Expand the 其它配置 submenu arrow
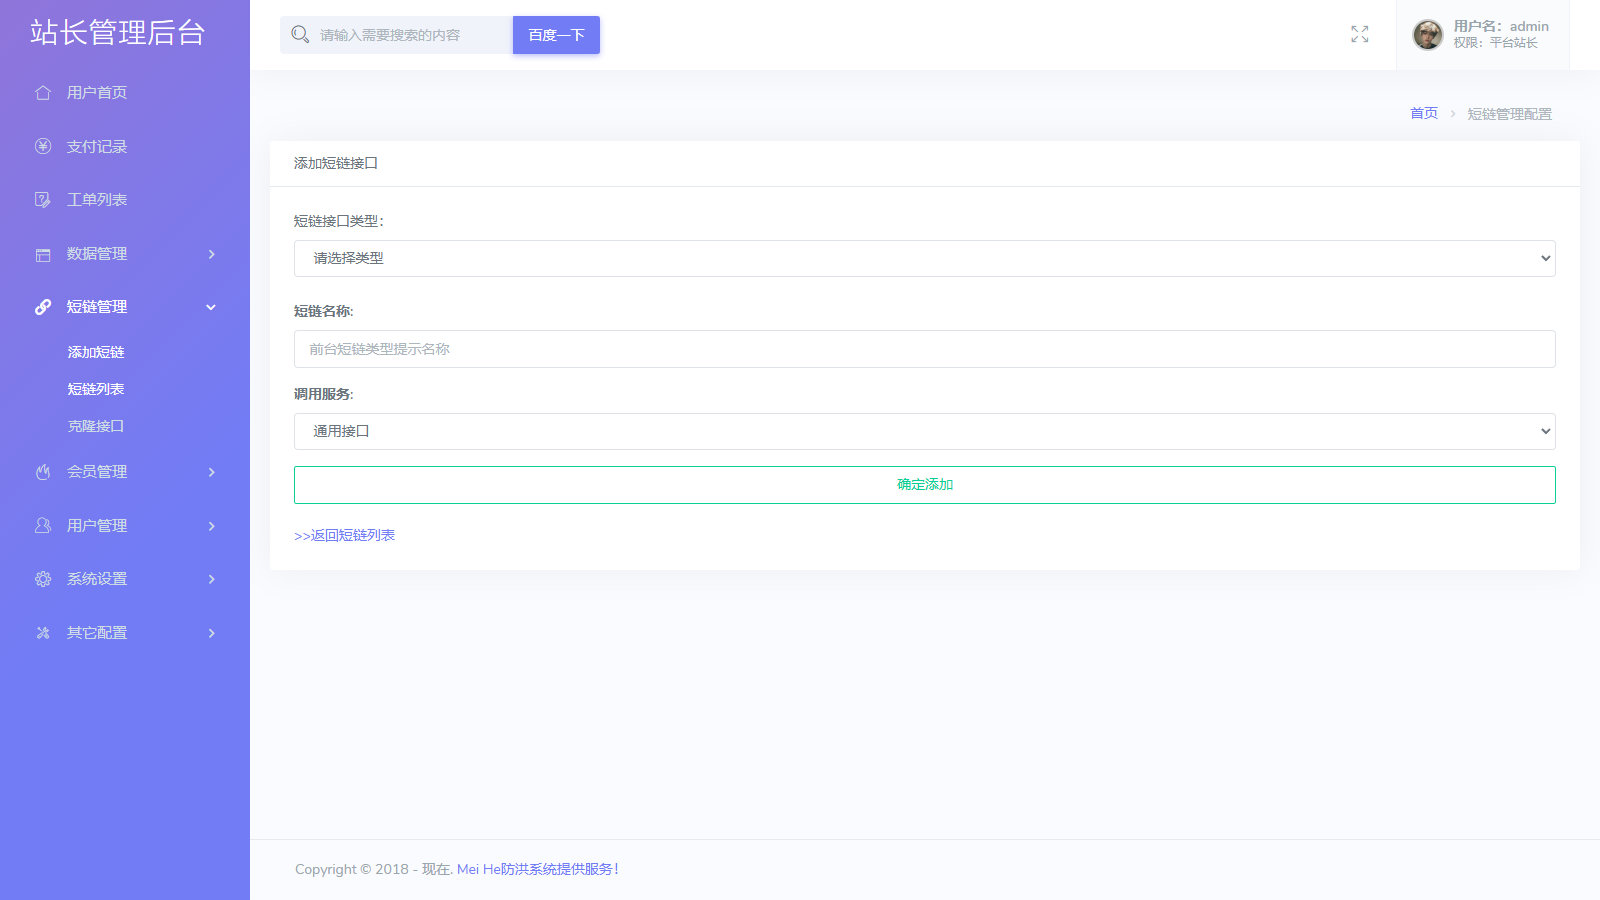1600x900 pixels. (212, 633)
